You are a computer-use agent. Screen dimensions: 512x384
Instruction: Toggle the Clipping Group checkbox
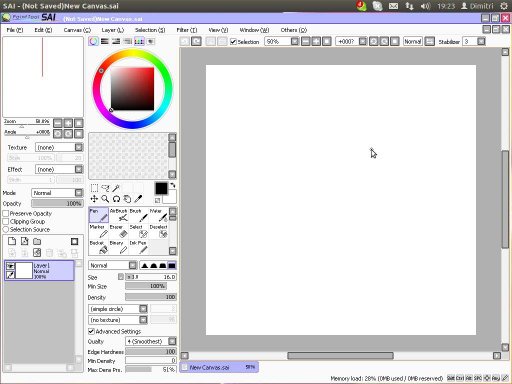(x=6, y=221)
